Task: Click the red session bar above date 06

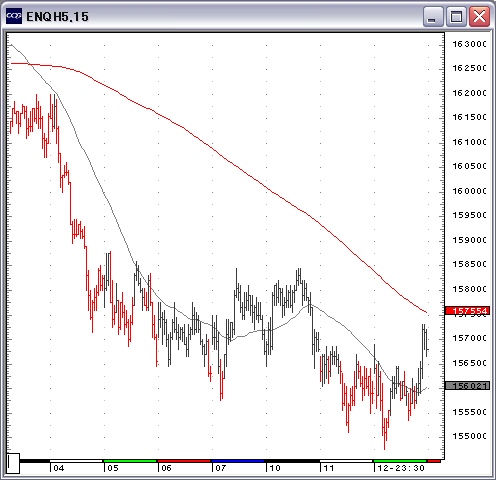Action: [x=184, y=461]
